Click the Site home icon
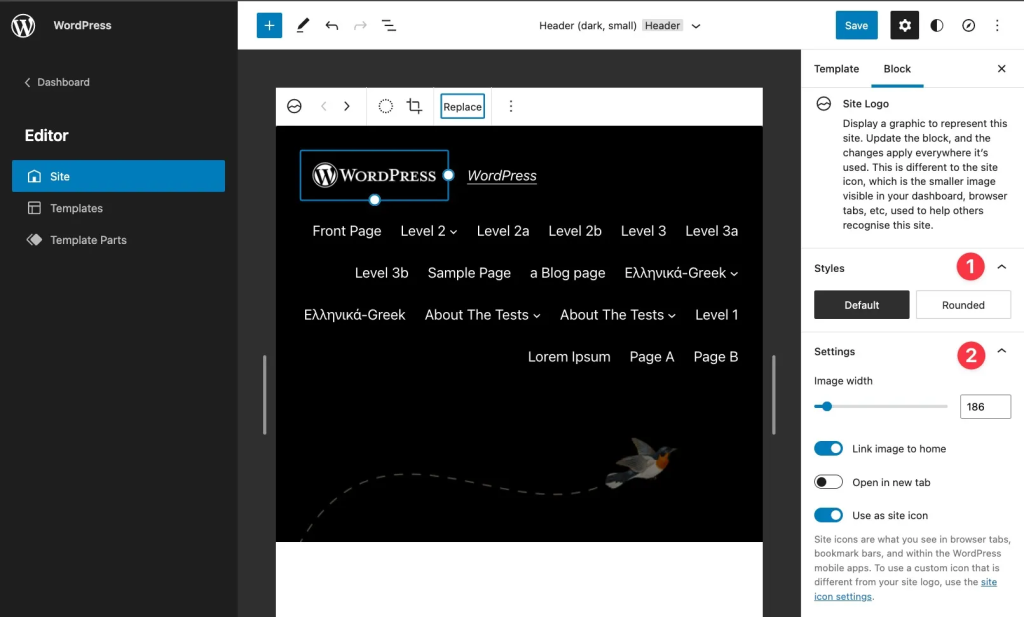1024x617 pixels. [34, 176]
